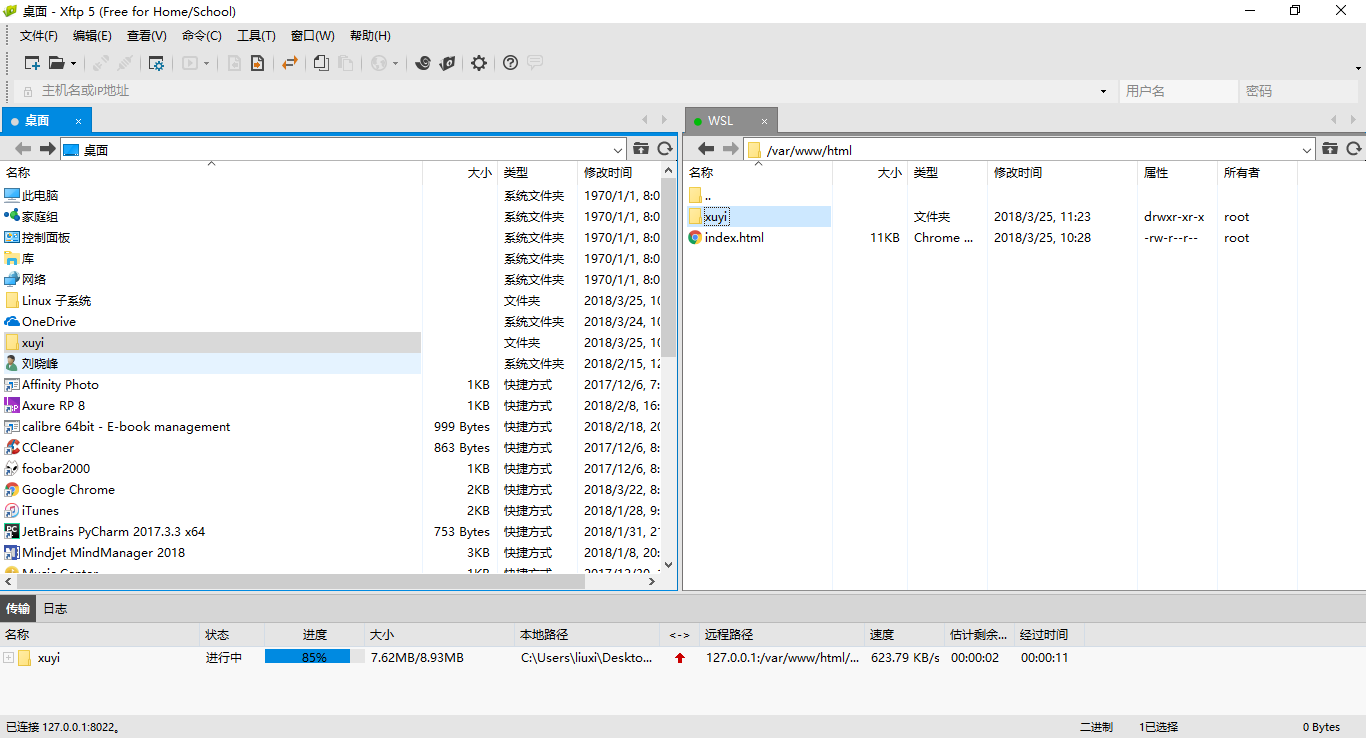This screenshot has width=1366, height=738.
Task: Click the 用户名 input field
Action: (x=1176, y=91)
